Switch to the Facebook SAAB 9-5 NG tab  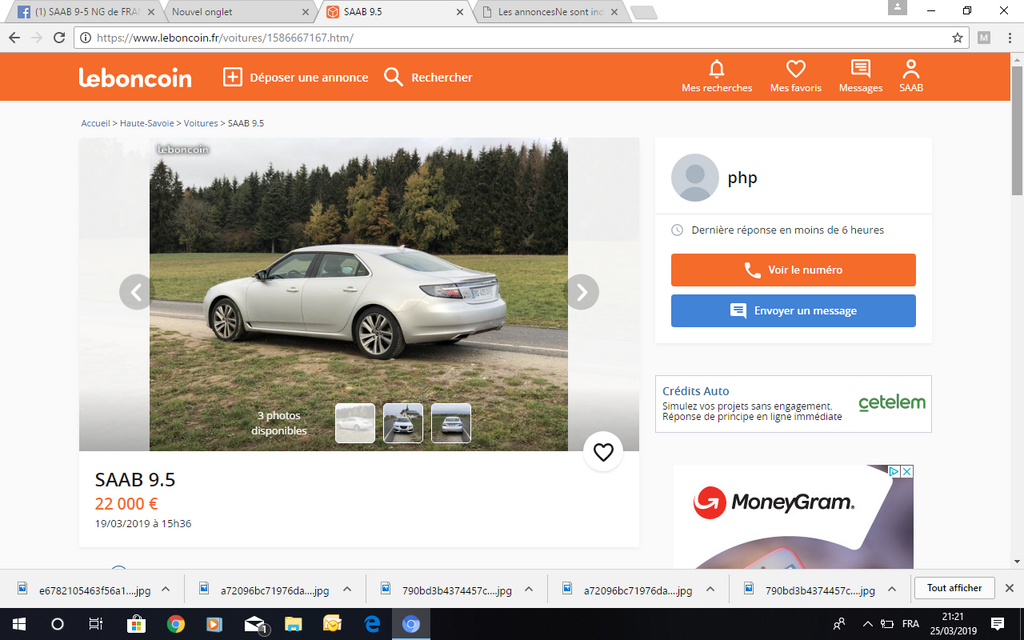(x=87, y=12)
